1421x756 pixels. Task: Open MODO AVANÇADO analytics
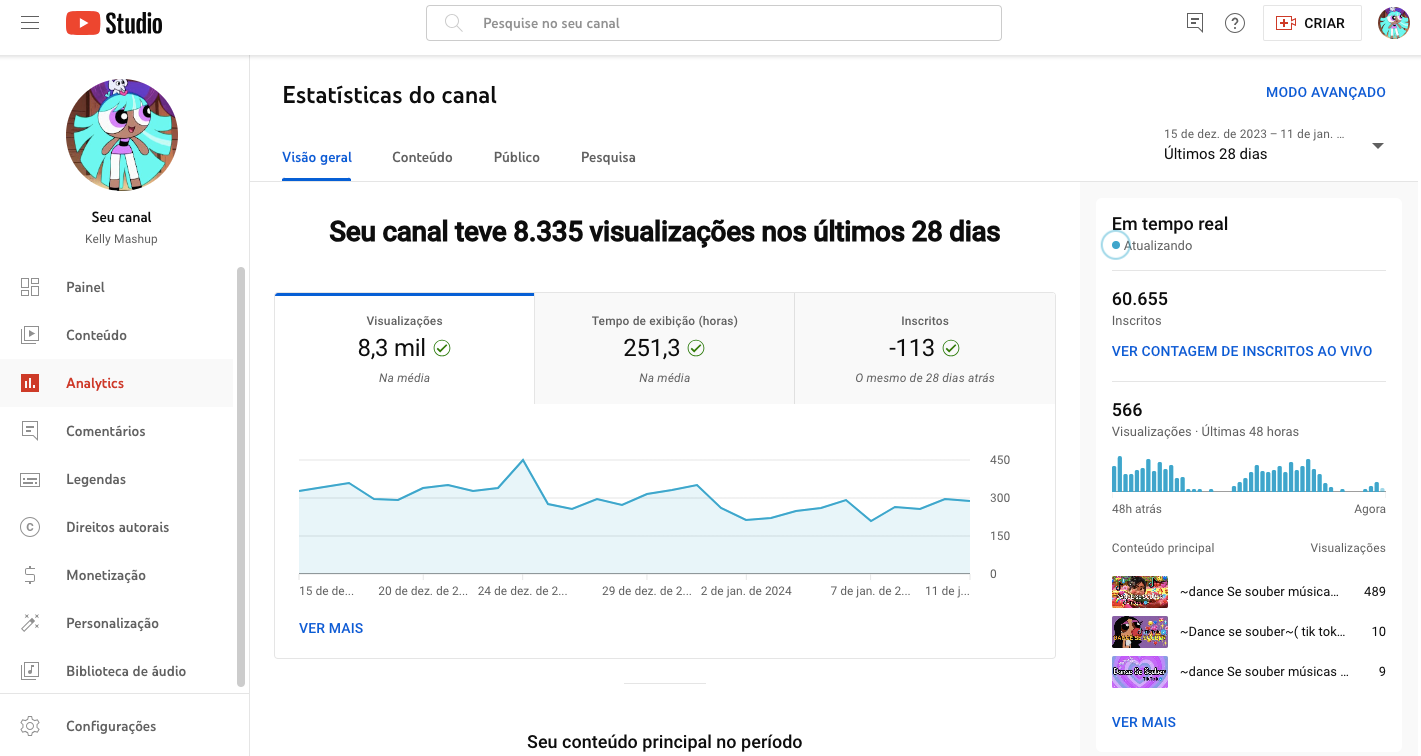click(x=1326, y=92)
